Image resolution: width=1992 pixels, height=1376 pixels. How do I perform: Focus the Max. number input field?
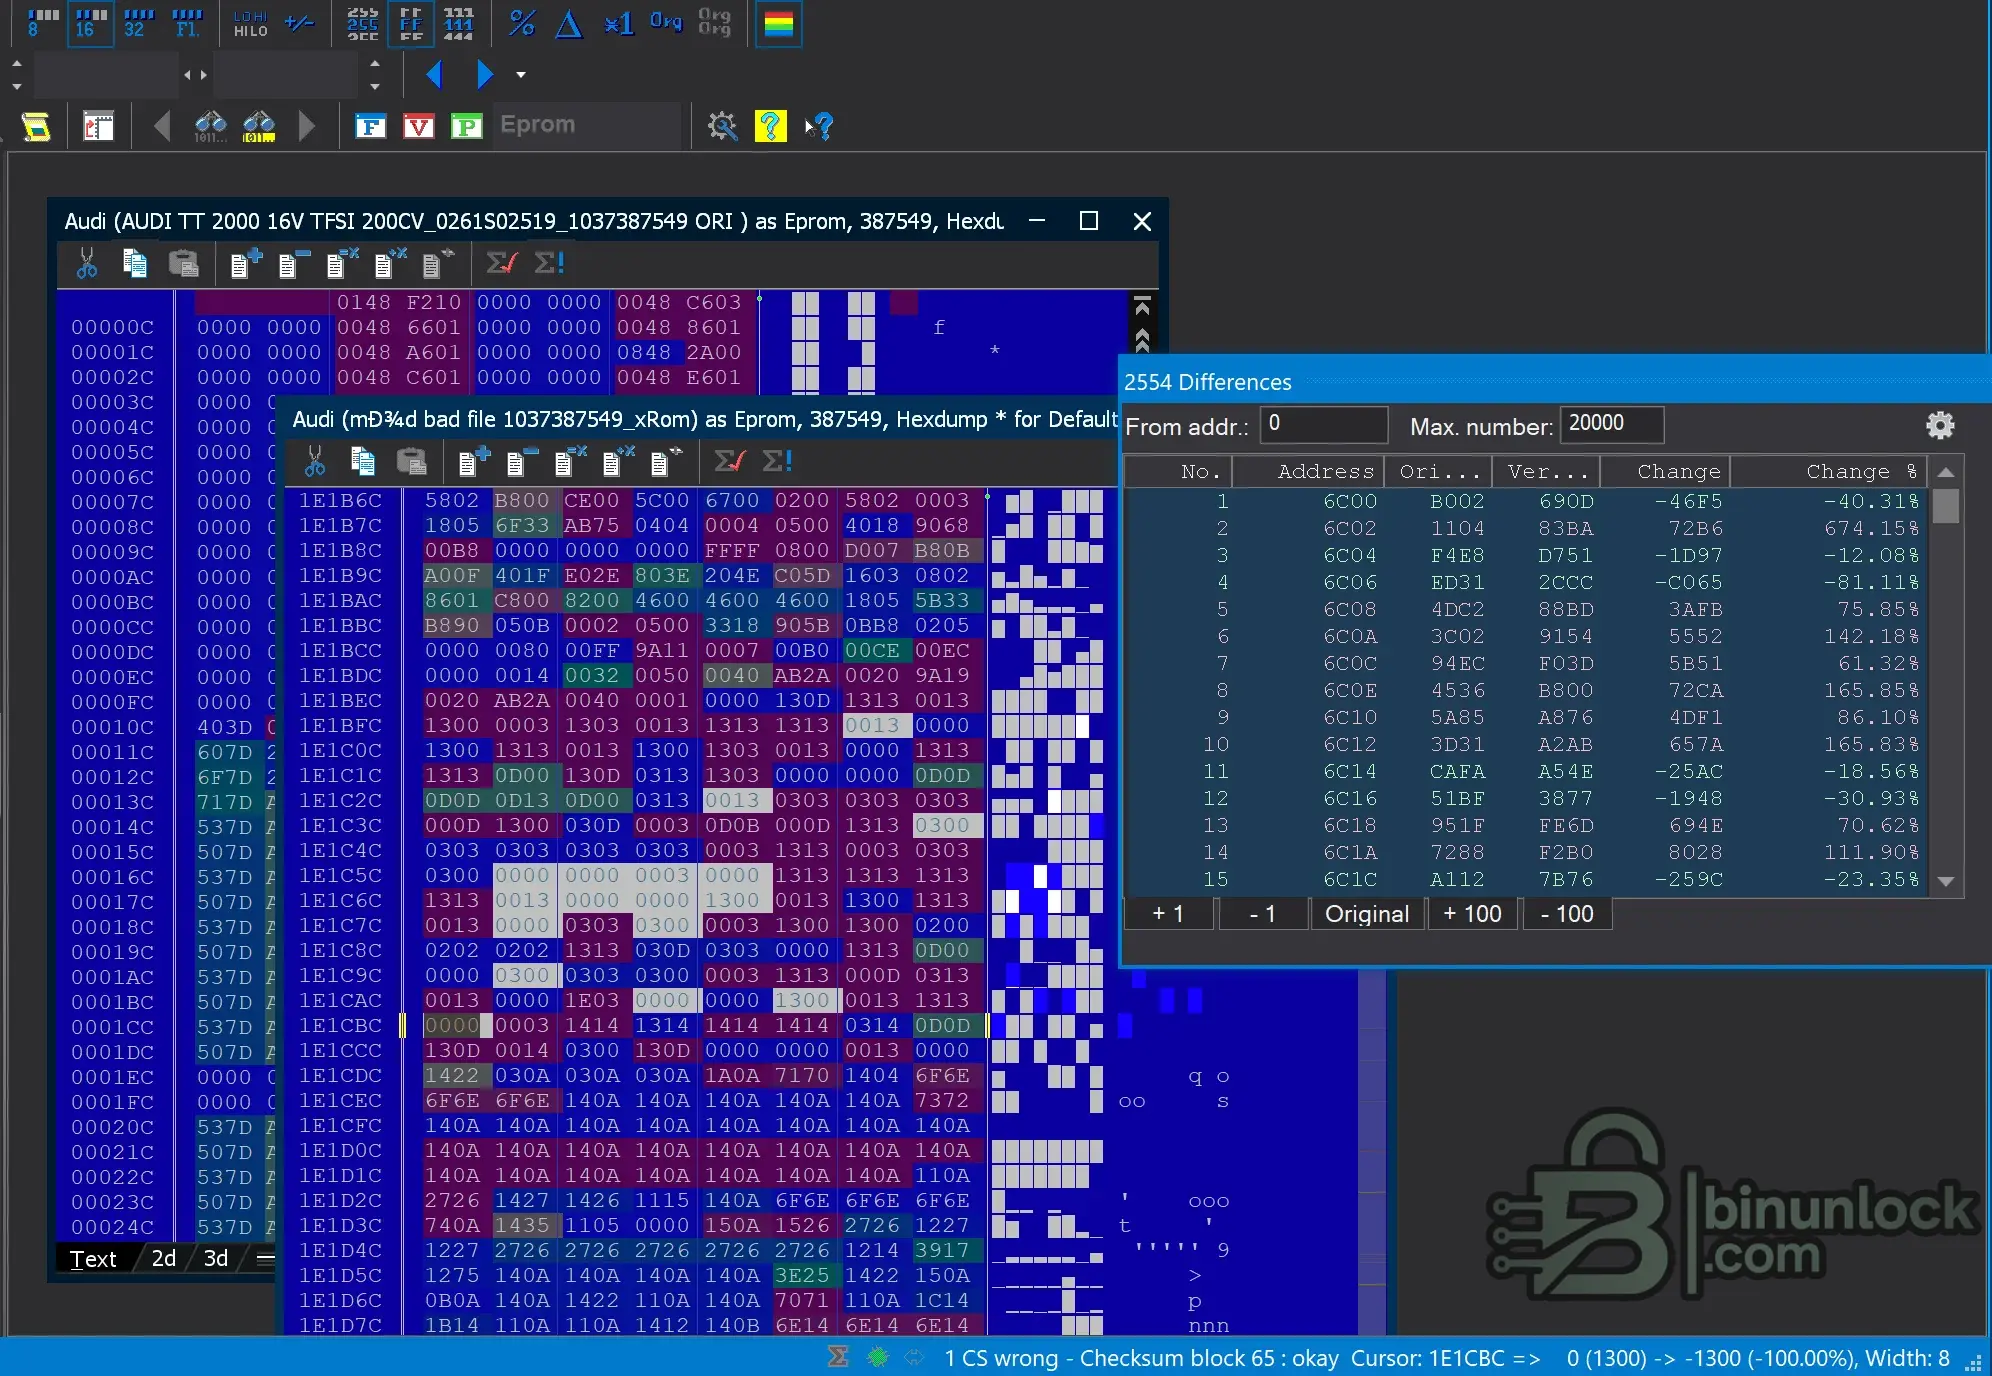1612,424
